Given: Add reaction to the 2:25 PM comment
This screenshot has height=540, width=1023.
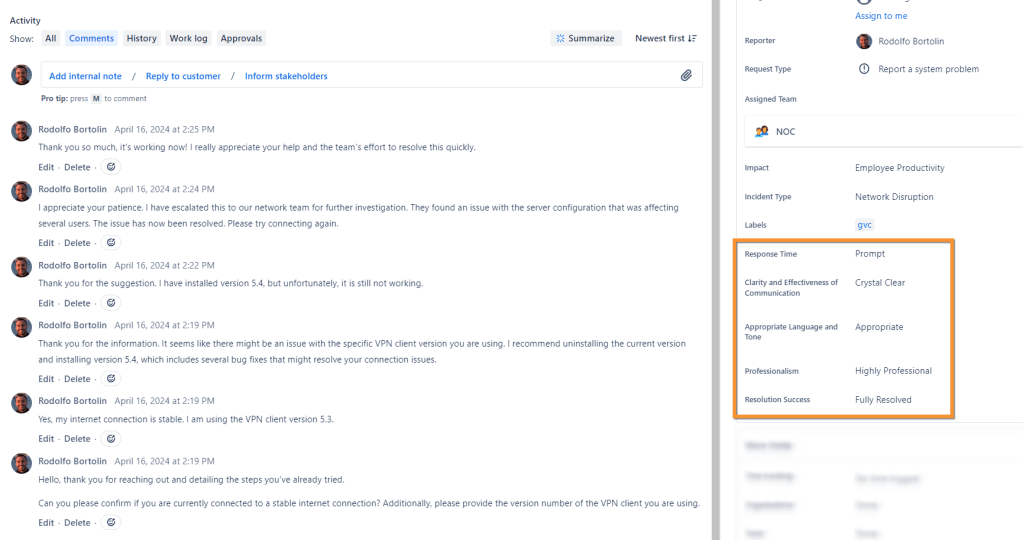Looking at the screenshot, I should (x=112, y=167).
